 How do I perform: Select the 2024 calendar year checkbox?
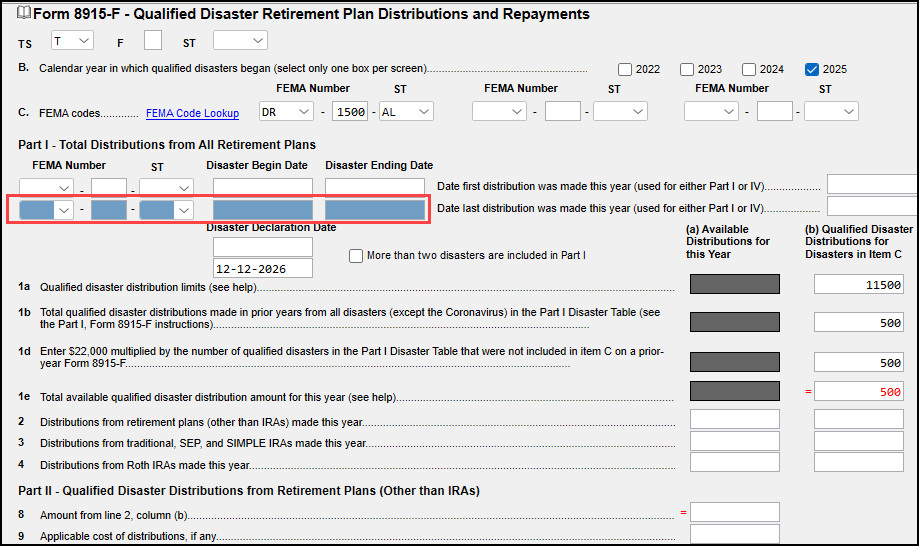tap(749, 70)
